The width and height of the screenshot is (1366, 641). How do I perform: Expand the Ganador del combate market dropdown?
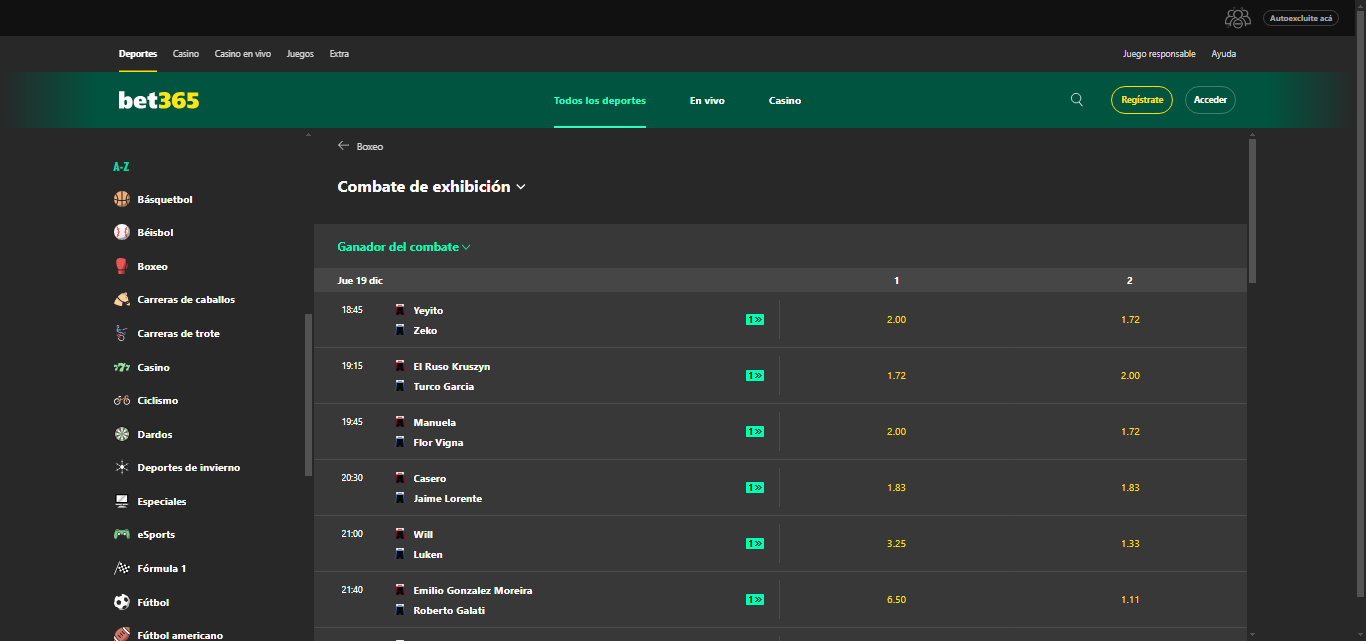tap(404, 247)
